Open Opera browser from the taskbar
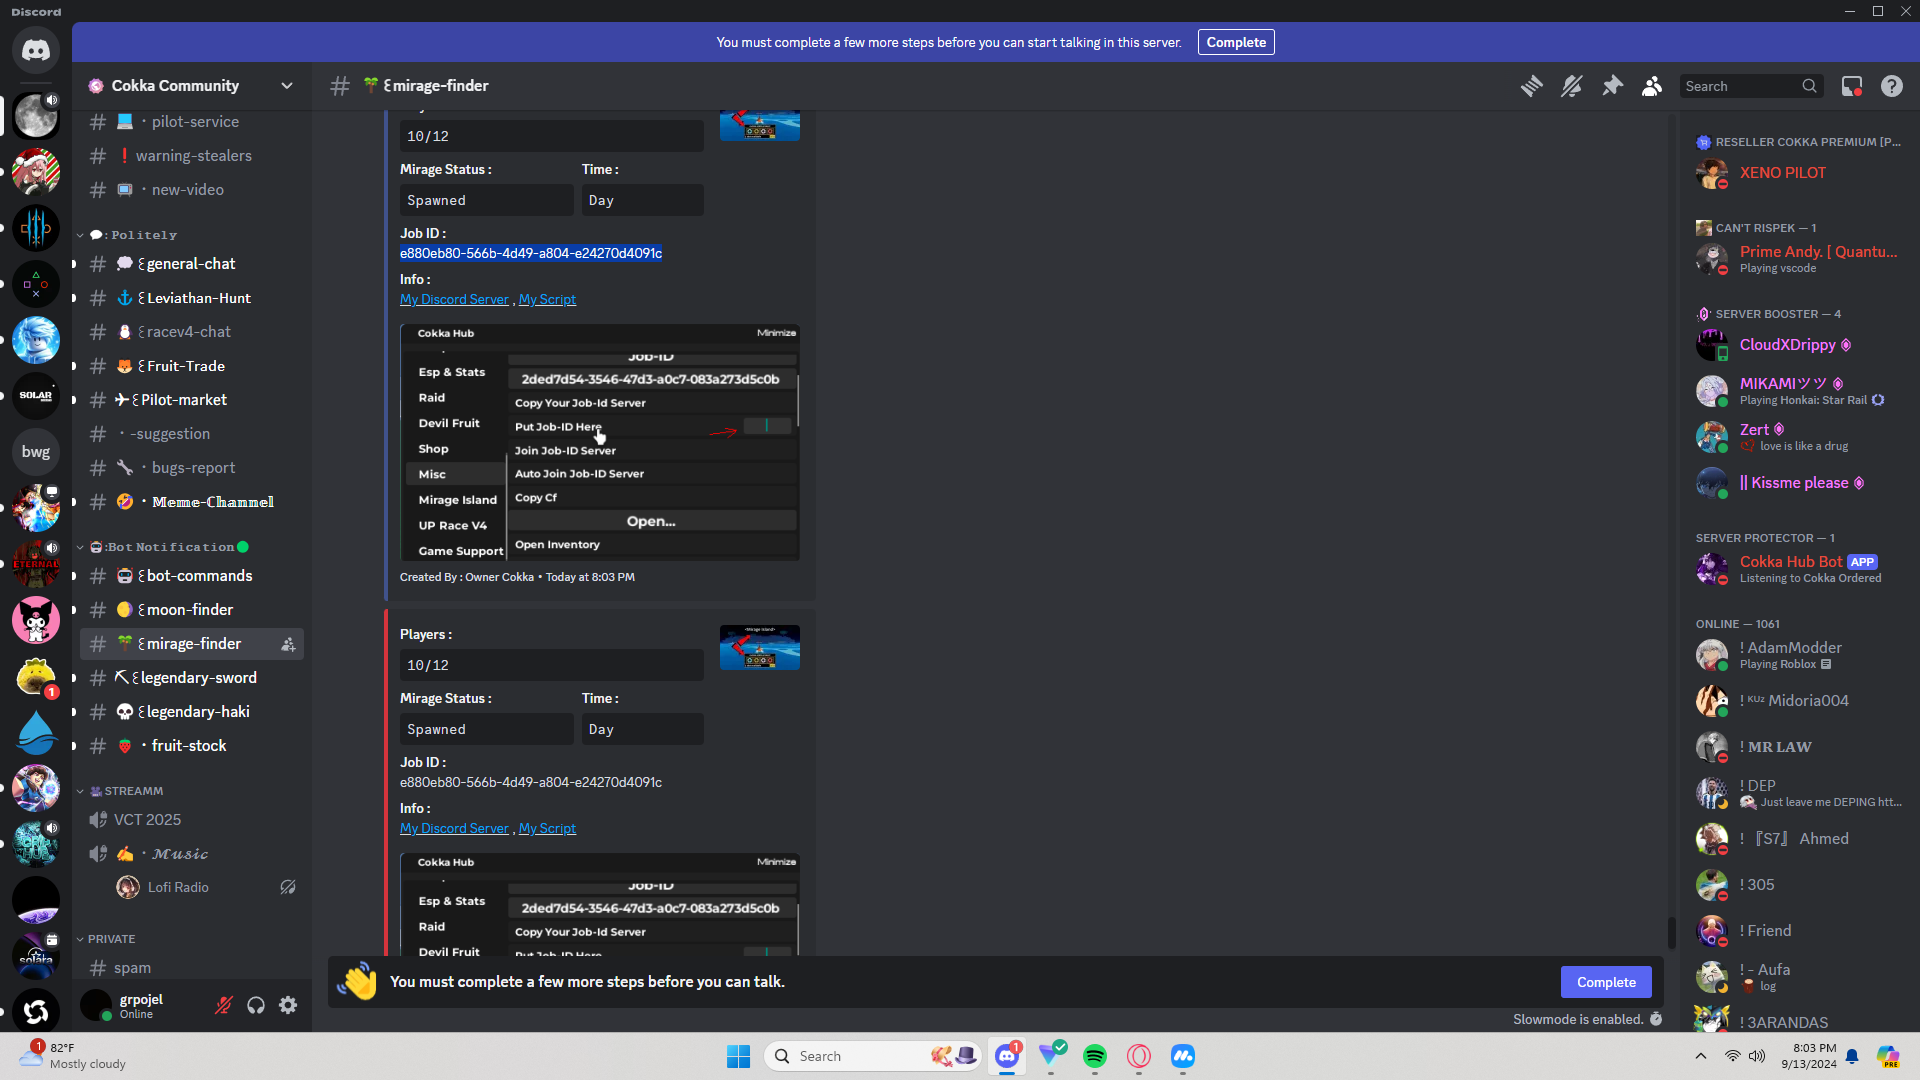Viewport: 1920px width, 1080px height. [1139, 1056]
